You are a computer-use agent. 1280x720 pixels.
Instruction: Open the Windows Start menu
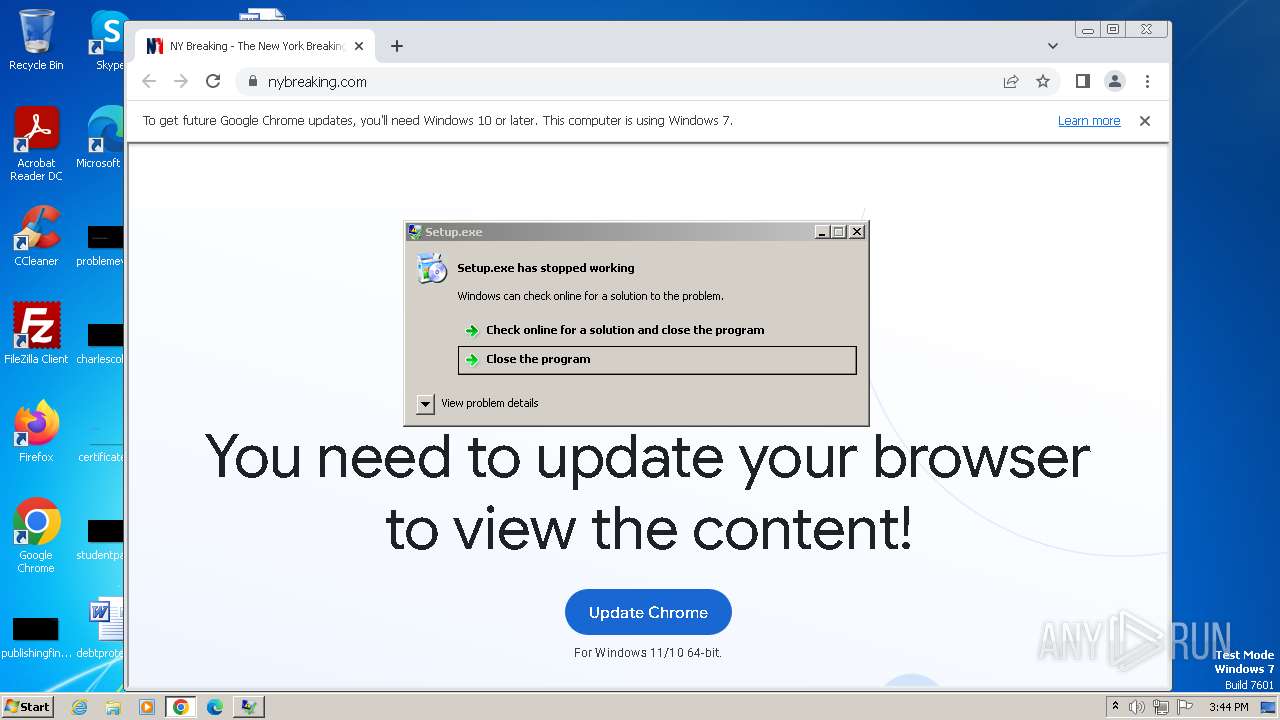pos(27,706)
